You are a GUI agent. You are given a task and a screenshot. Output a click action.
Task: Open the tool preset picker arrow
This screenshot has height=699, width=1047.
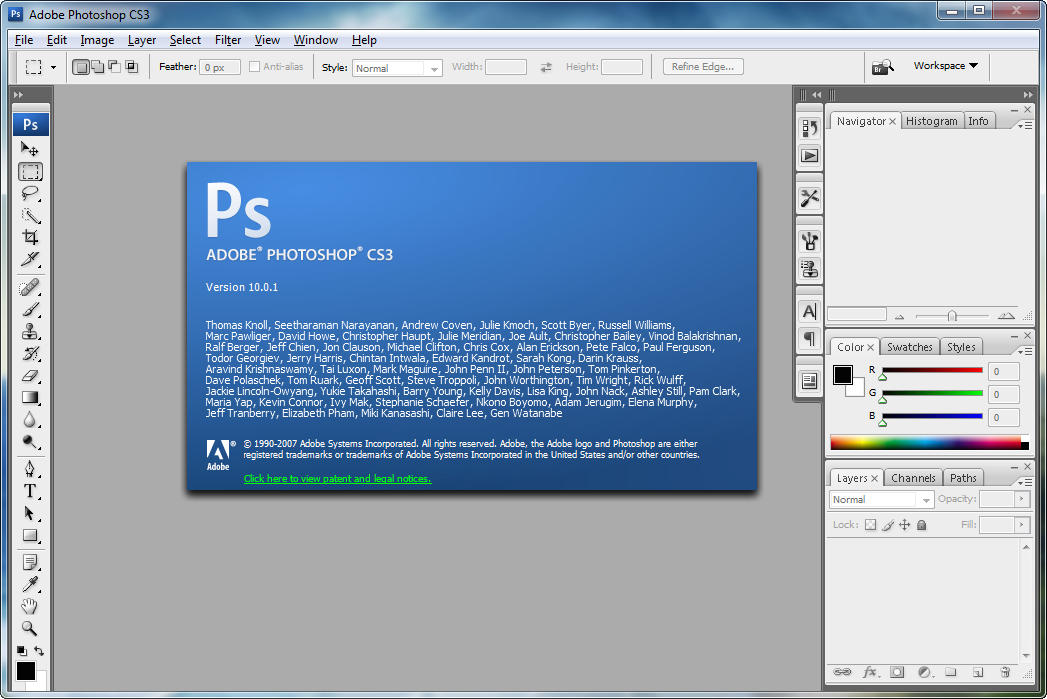point(53,67)
